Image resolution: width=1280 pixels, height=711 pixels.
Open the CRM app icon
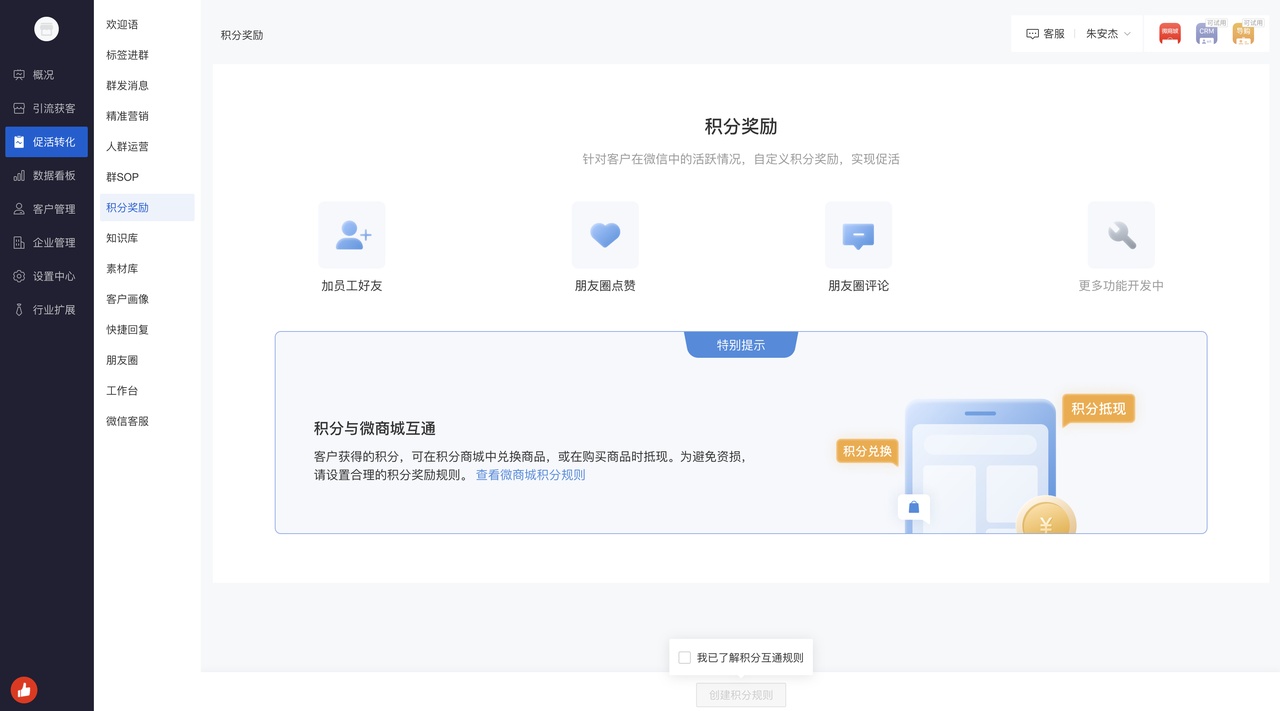1206,34
